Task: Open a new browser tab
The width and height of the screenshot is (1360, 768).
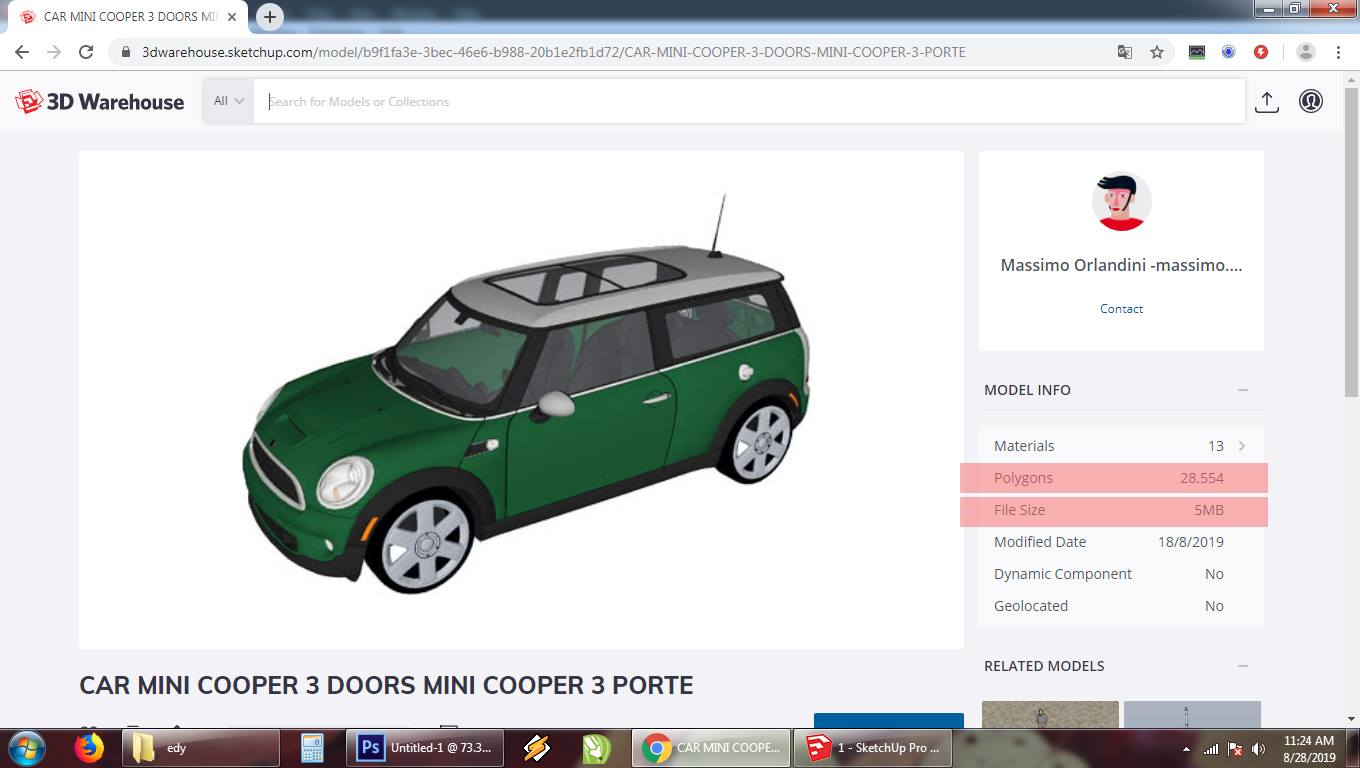Action: [270, 17]
